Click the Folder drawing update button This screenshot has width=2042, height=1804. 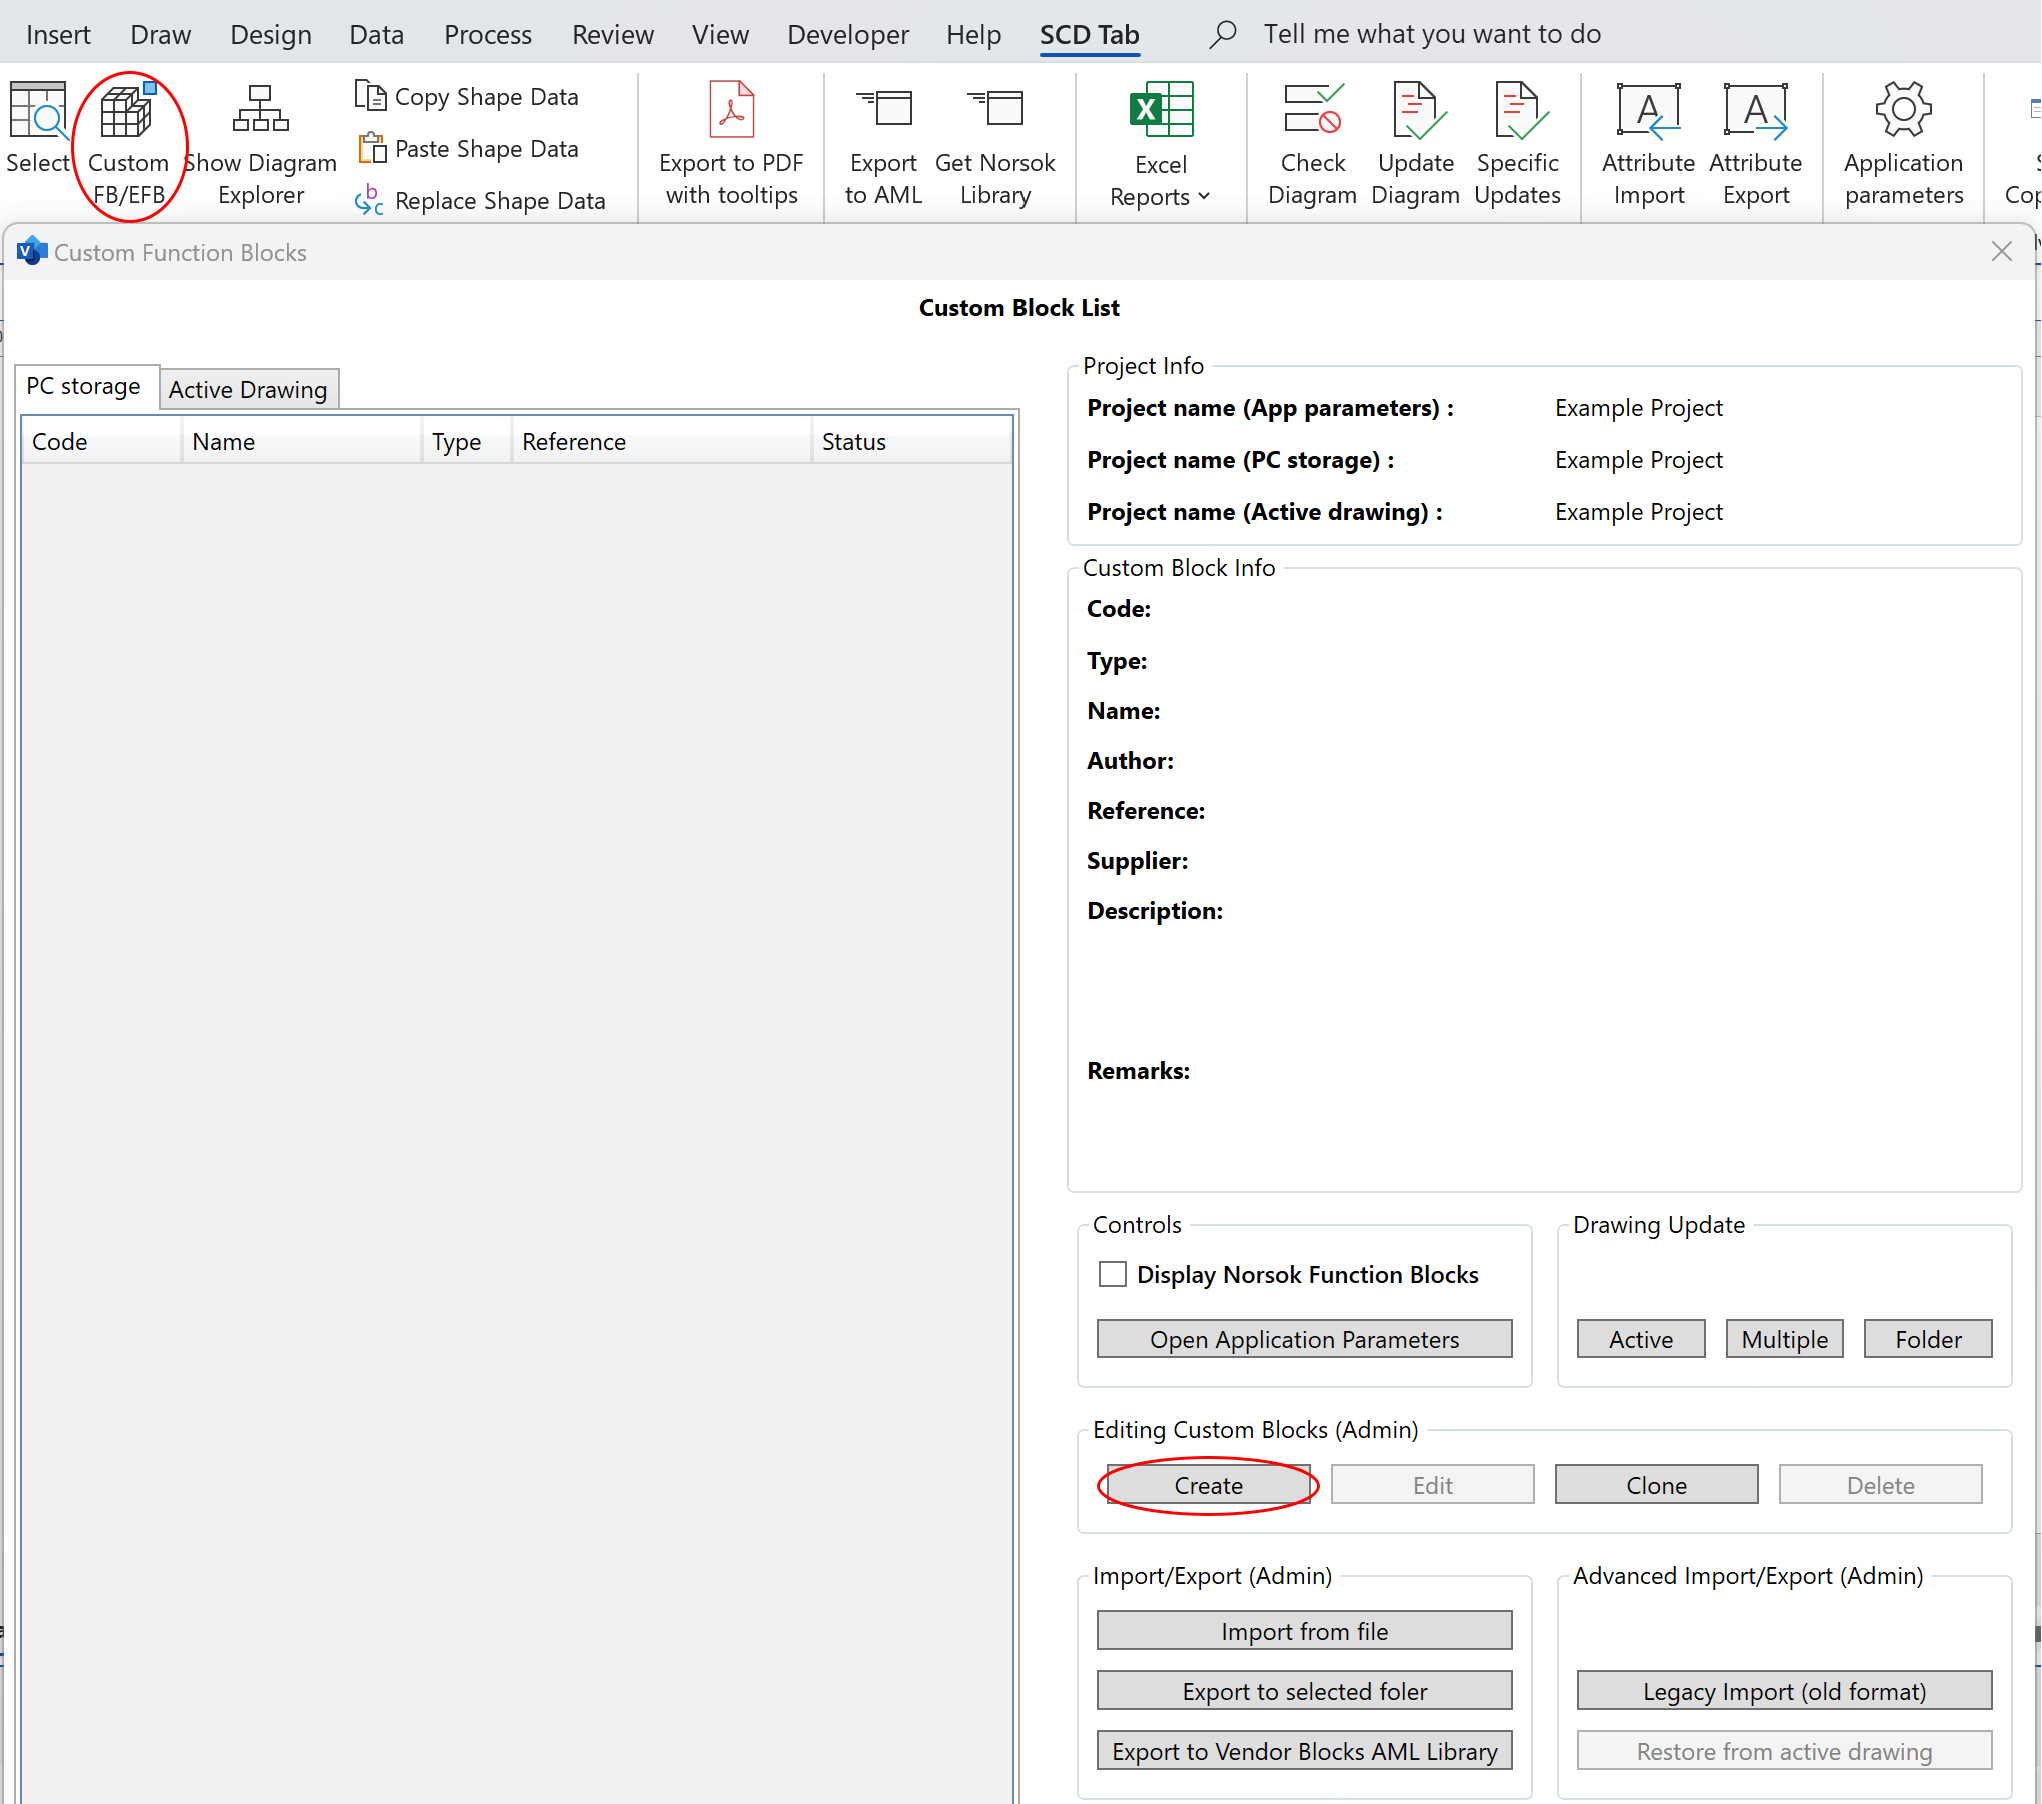click(x=1928, y=1339)
